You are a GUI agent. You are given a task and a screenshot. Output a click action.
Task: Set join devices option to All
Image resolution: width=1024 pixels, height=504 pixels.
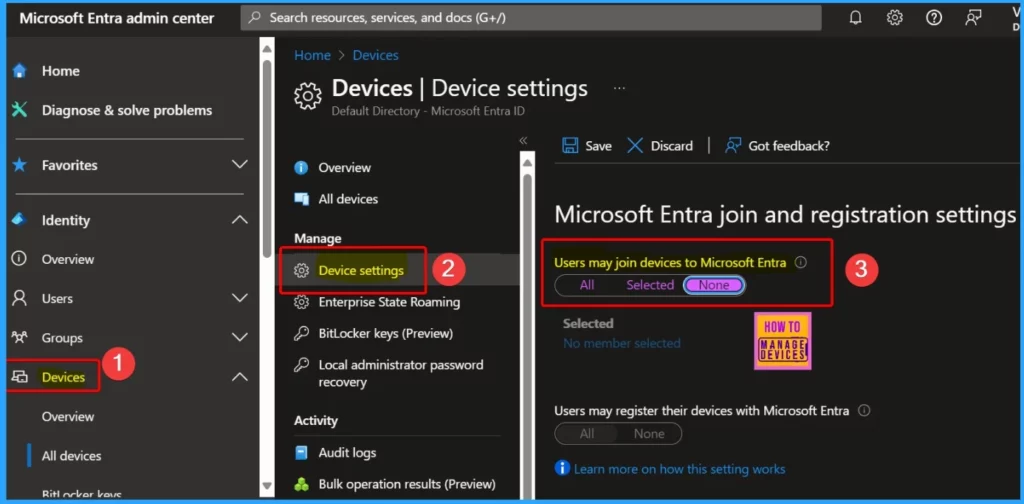coord(586,285)
